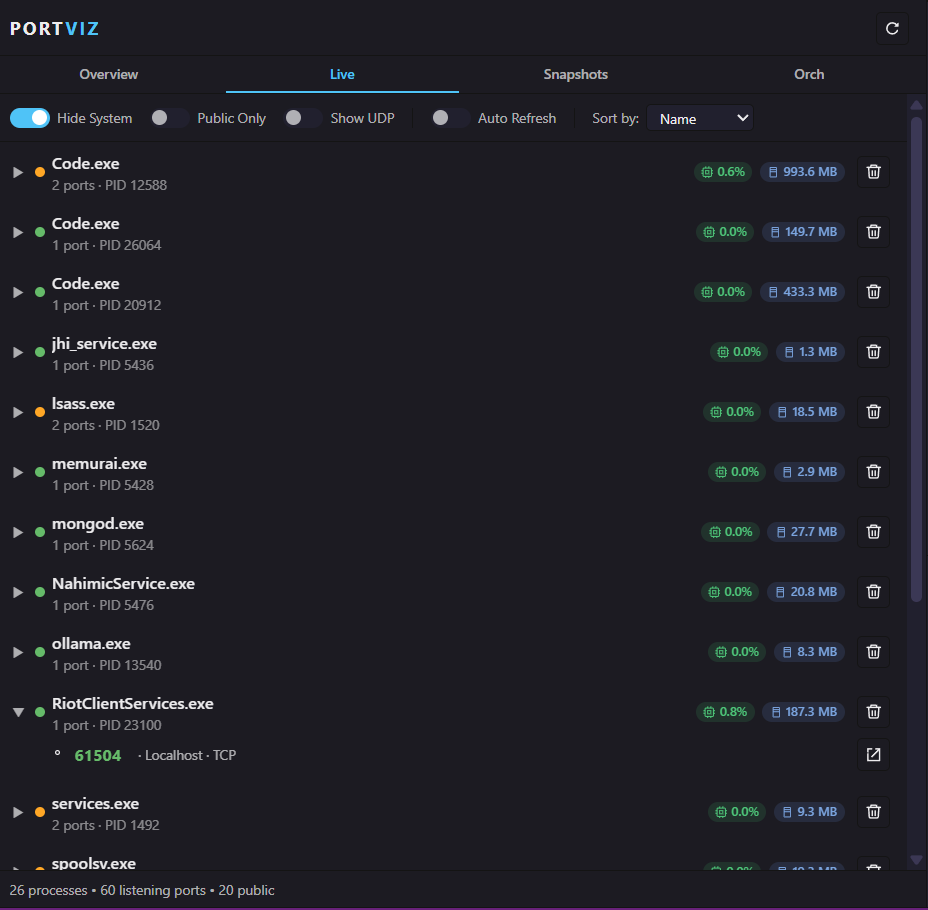Remove the lsass.exe process entry
928x910 pixels.
(x=872, y=411)
